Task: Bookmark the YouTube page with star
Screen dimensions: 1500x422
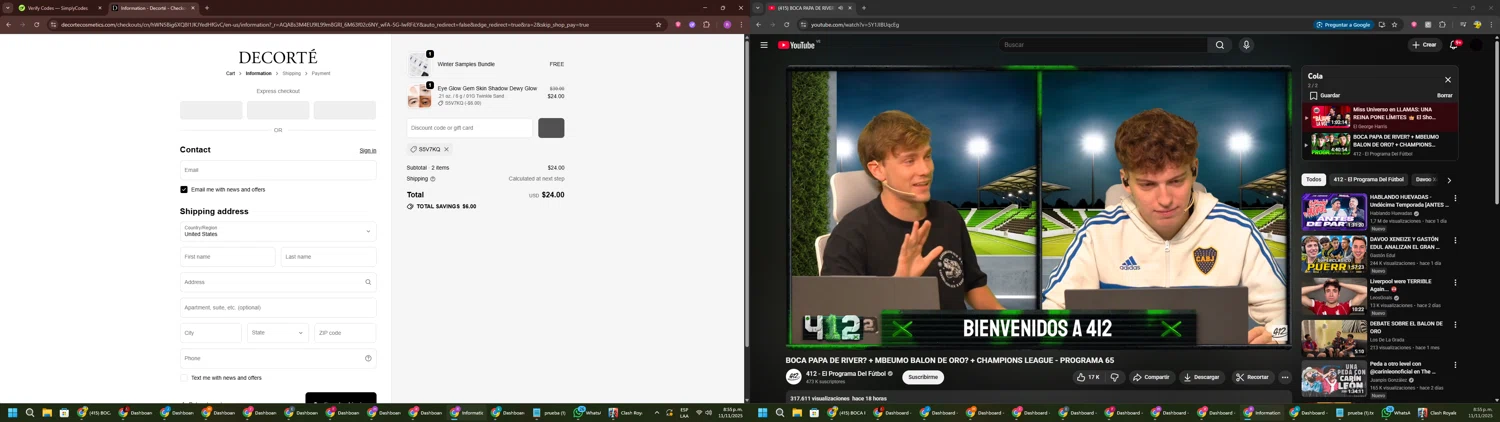Action: click(1394, 24)
